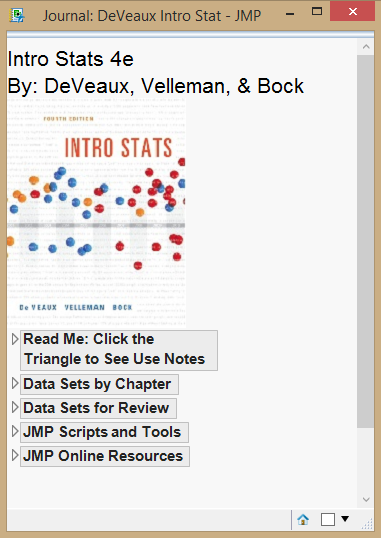Click the vertical scrollbar thumb

tap(366, 241)
